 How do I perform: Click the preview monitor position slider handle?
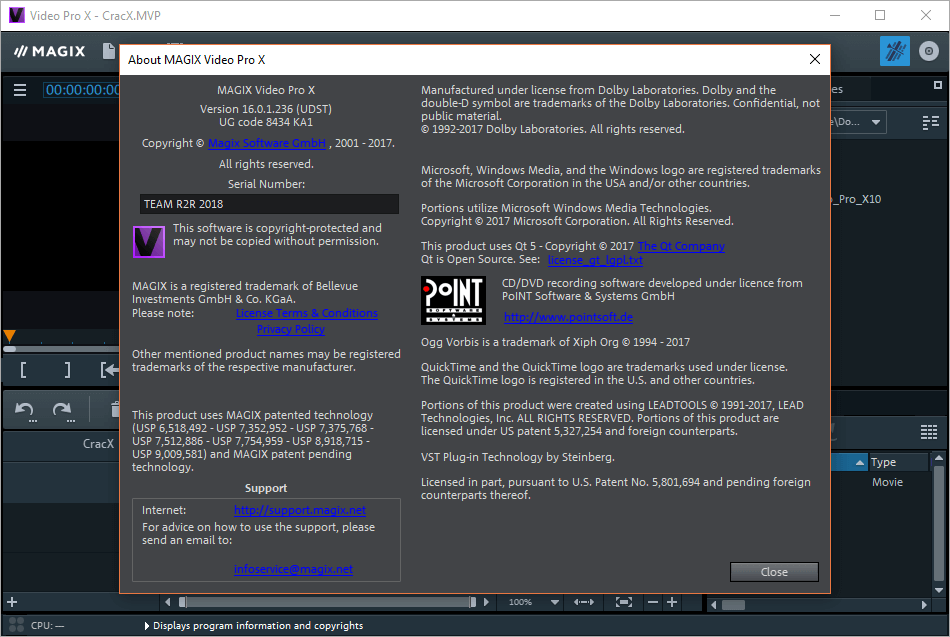(10, 349)
